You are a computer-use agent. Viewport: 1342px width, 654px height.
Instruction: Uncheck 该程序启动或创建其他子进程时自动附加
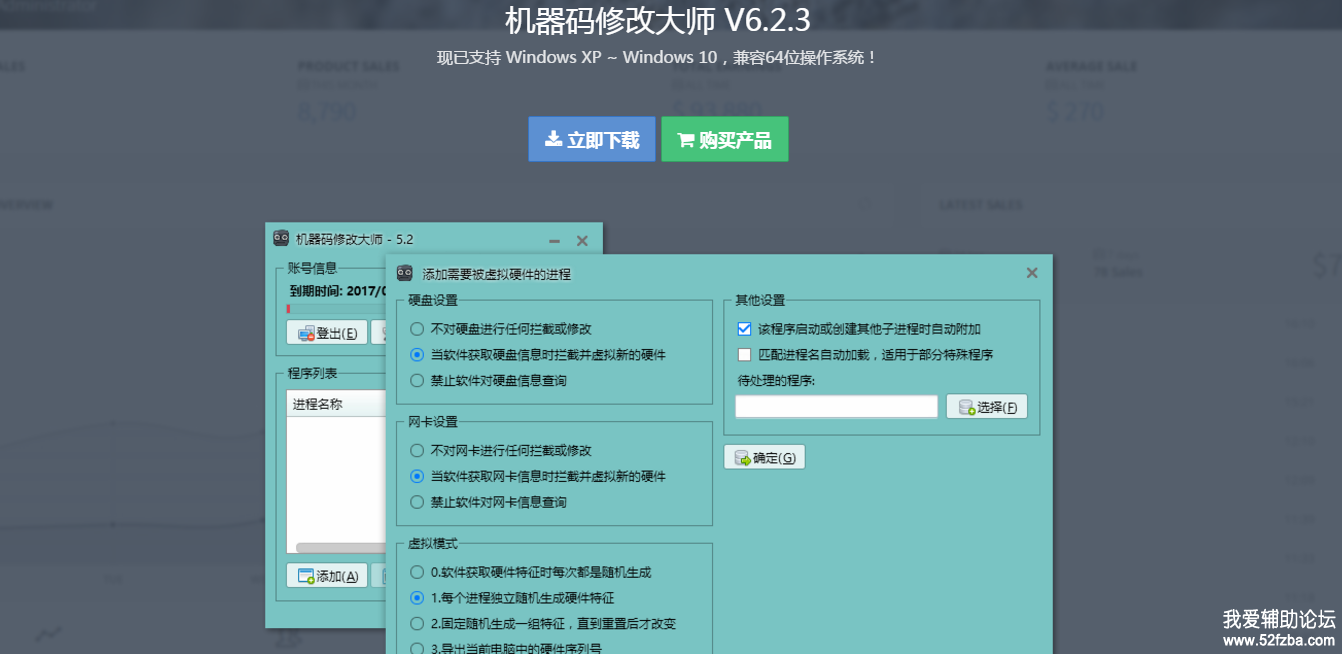point(743,329)
